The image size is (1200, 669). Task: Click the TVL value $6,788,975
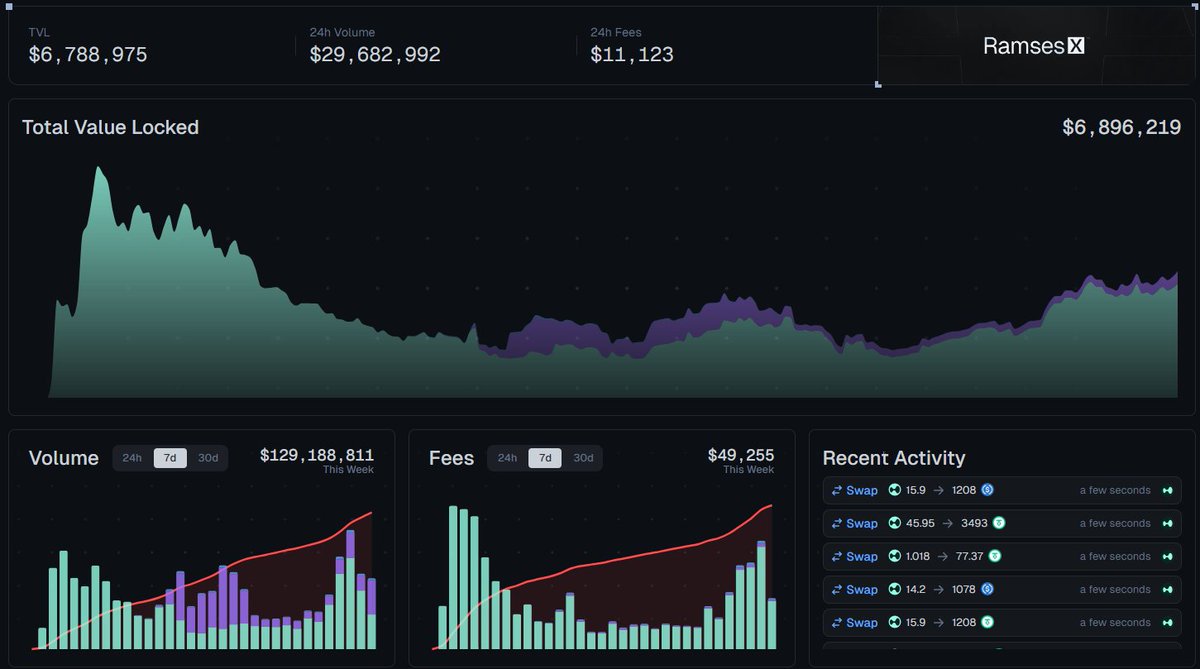88,54
